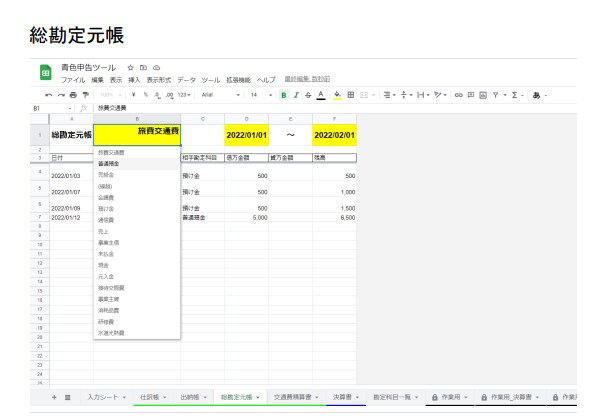Increase decimal places
Image resolution: width=593 pixels, height=416 pixels.
pyautogui.click(x=169, y=95)
